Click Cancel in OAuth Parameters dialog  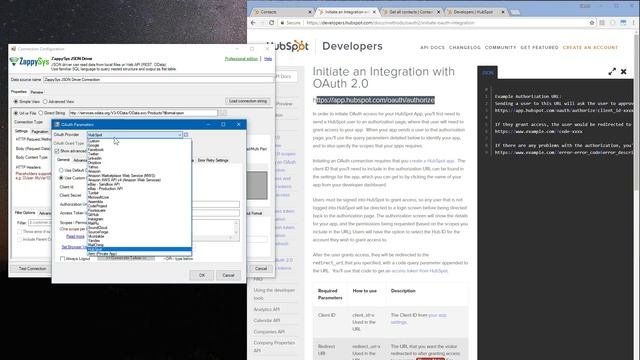tap(228, 275)
